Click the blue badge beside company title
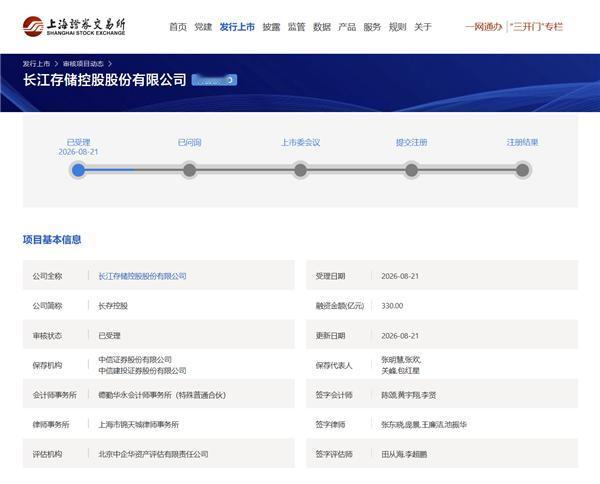Viewport: 600px width, 484px height. (214, 80)
